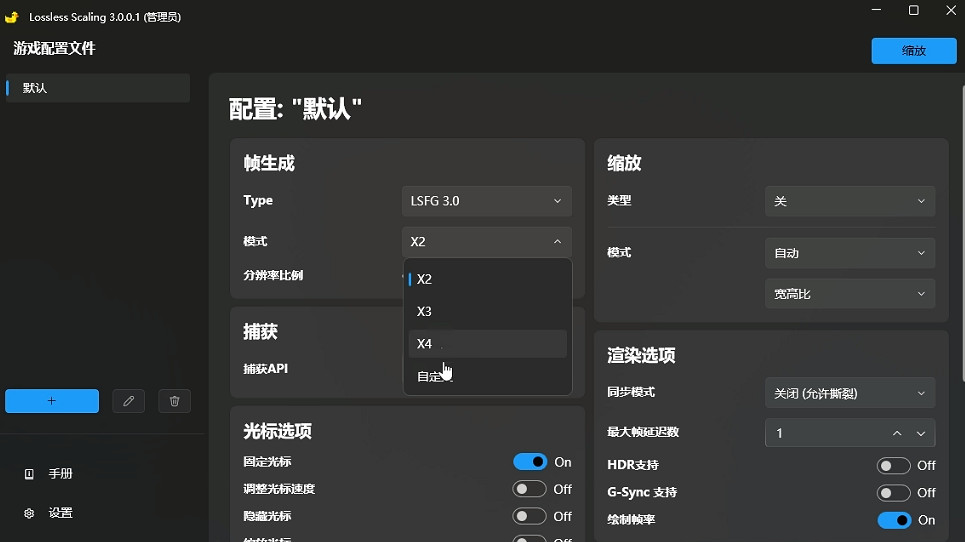965x542 pixels.
Task: Open 设置 via the gear icon
Action: (x=29, y=513)
